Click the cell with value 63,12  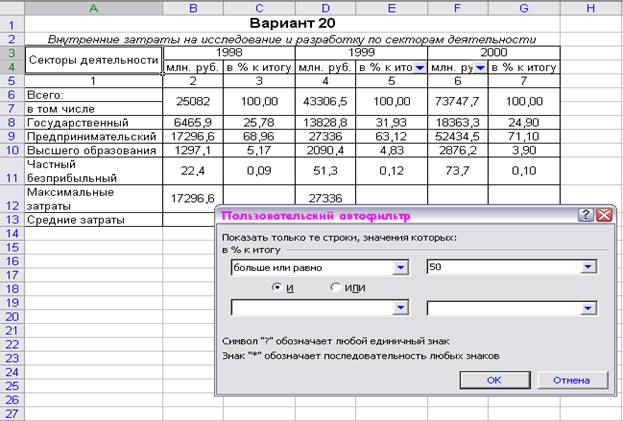[391, 137]
